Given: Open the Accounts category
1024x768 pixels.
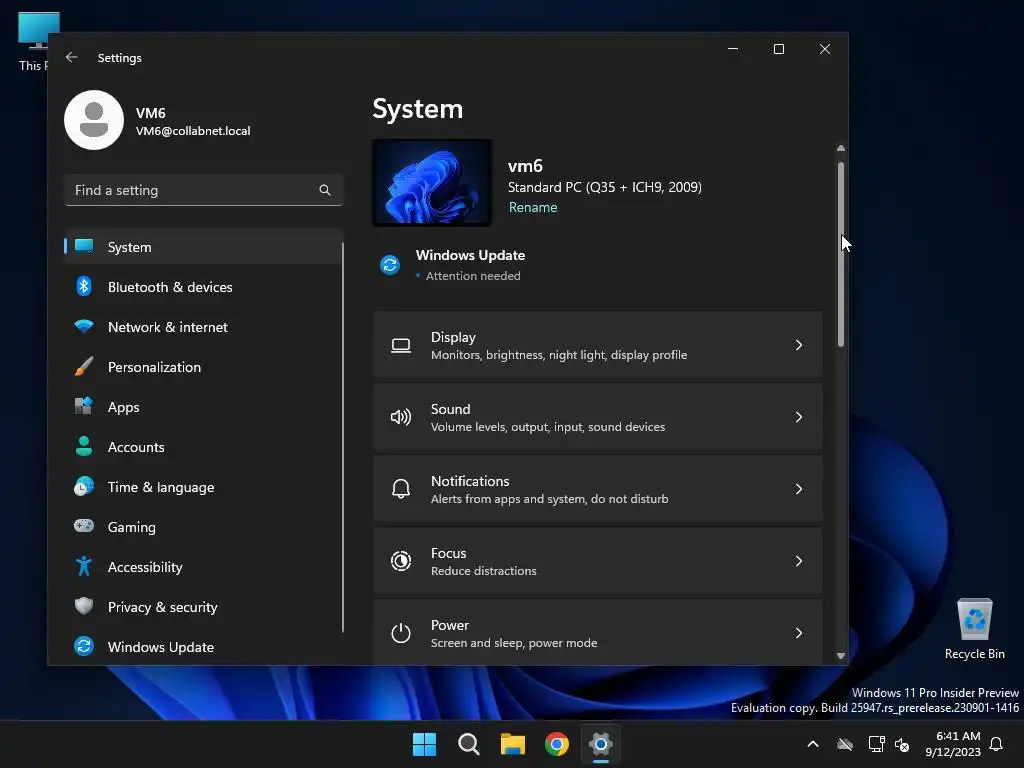Looking at the screenshot, I should (203, 447).
